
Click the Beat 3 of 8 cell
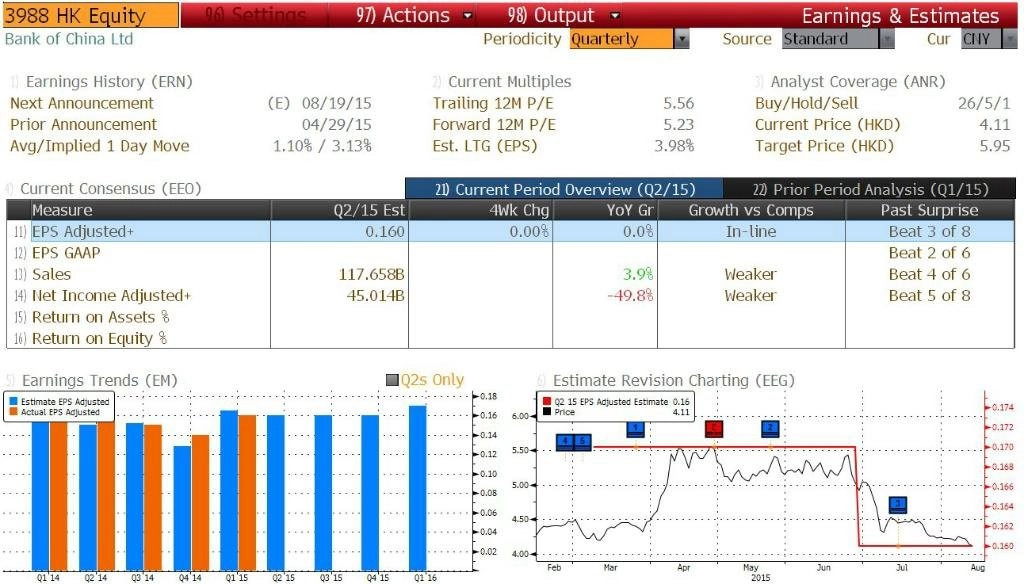(930, 231)
